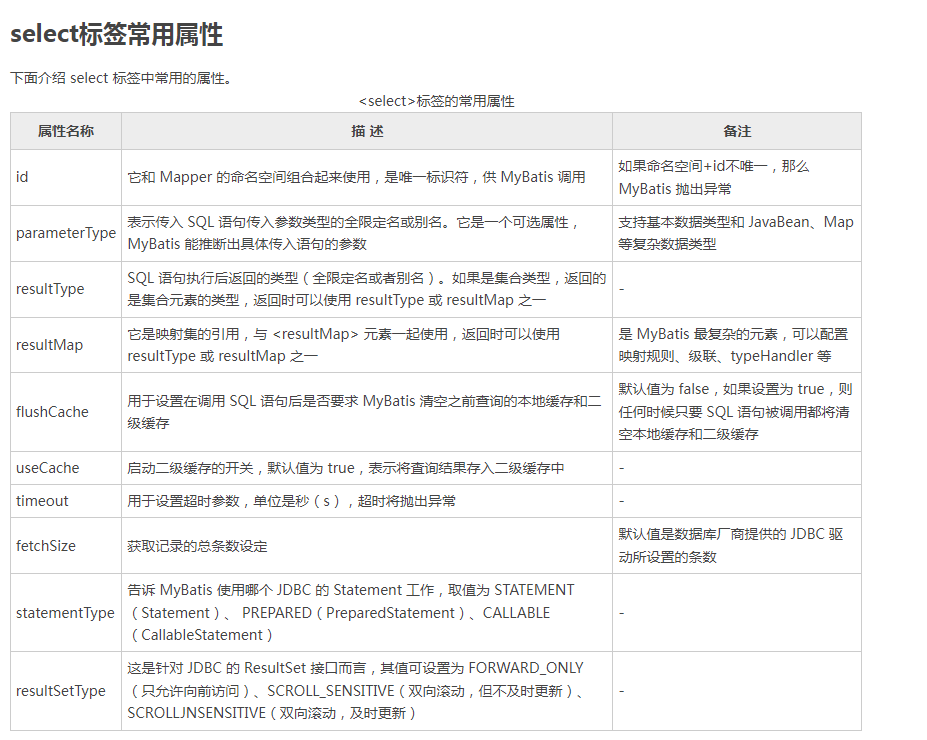Click the statementType description mentioning CallableStatement
Screen dimensions: 927x740
351,612
